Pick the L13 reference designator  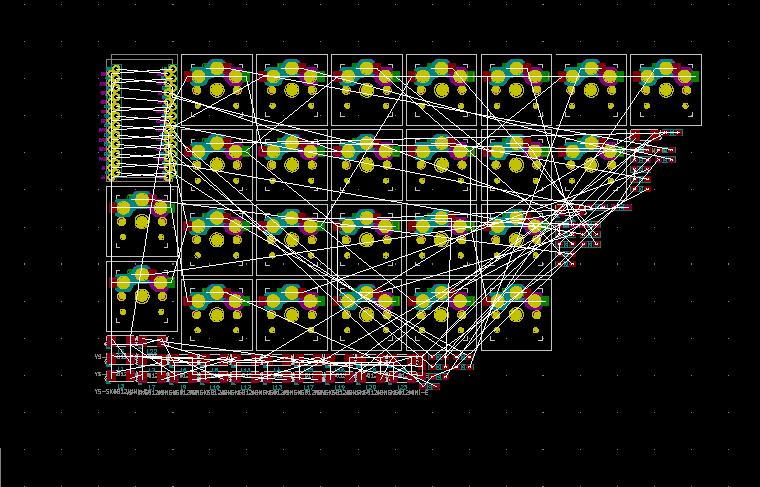coord(277,387)
